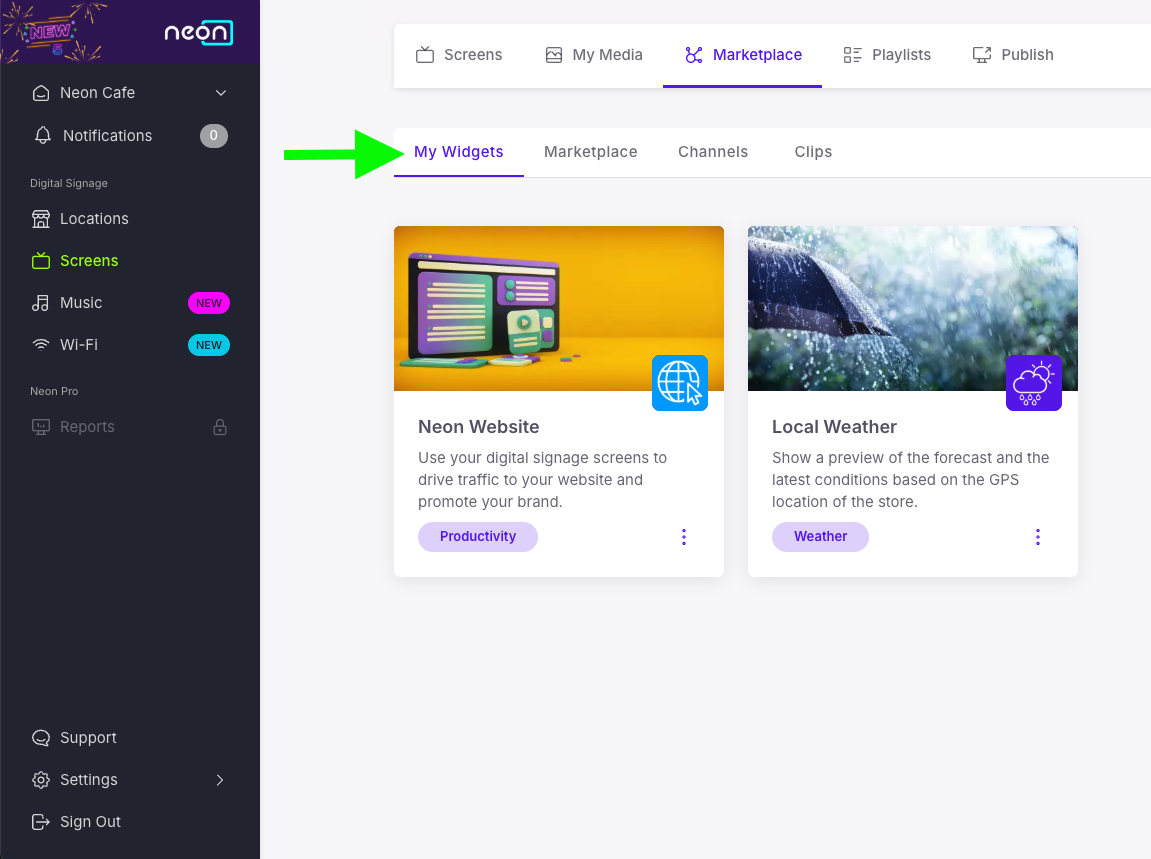Expand the Neon Cafe dropdown chevron
Viewport: 1151px width, 859px height.
(221, 93)
